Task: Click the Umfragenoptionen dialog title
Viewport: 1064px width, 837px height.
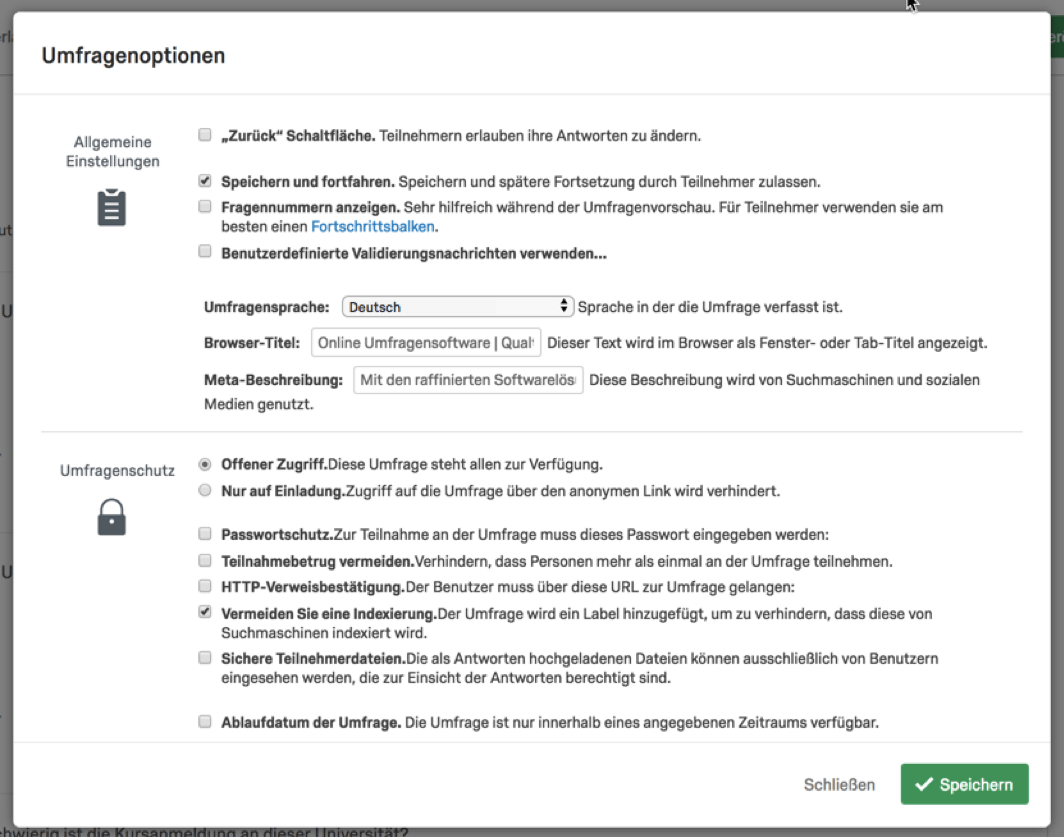Action: click(x=133, y=55)
